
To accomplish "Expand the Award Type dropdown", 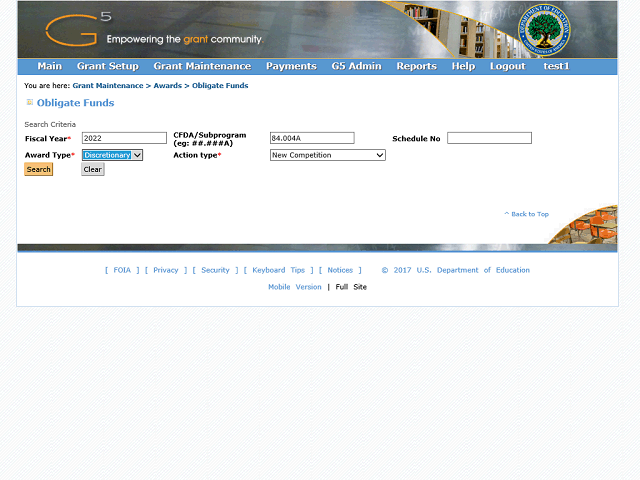I will pyautogui.click(x=112, y=155).
